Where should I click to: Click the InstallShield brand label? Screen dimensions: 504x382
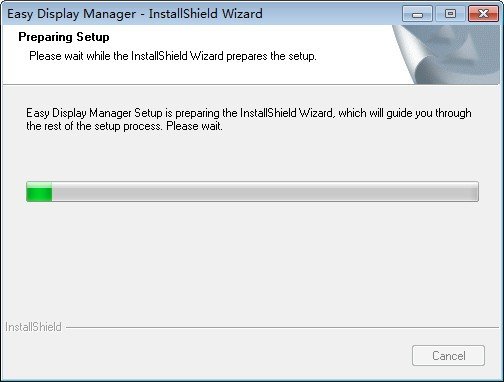[x=33, y=327]
